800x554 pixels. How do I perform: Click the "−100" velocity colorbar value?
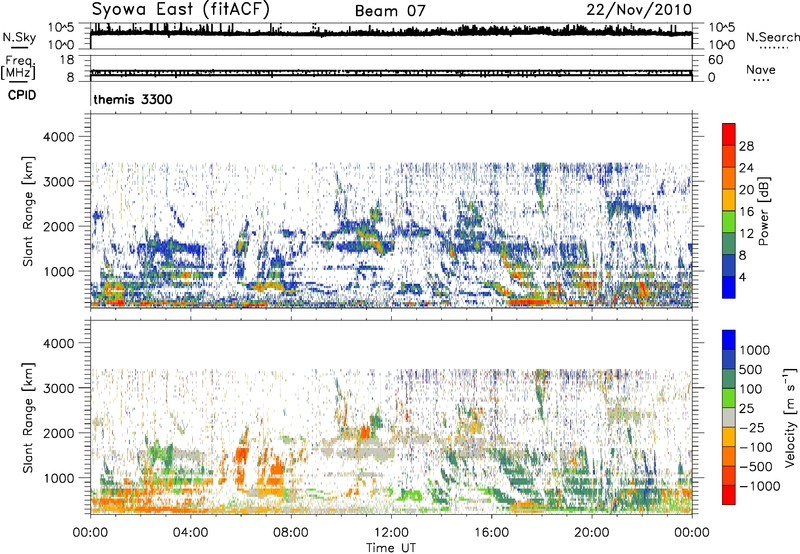[x=756, y=447]
